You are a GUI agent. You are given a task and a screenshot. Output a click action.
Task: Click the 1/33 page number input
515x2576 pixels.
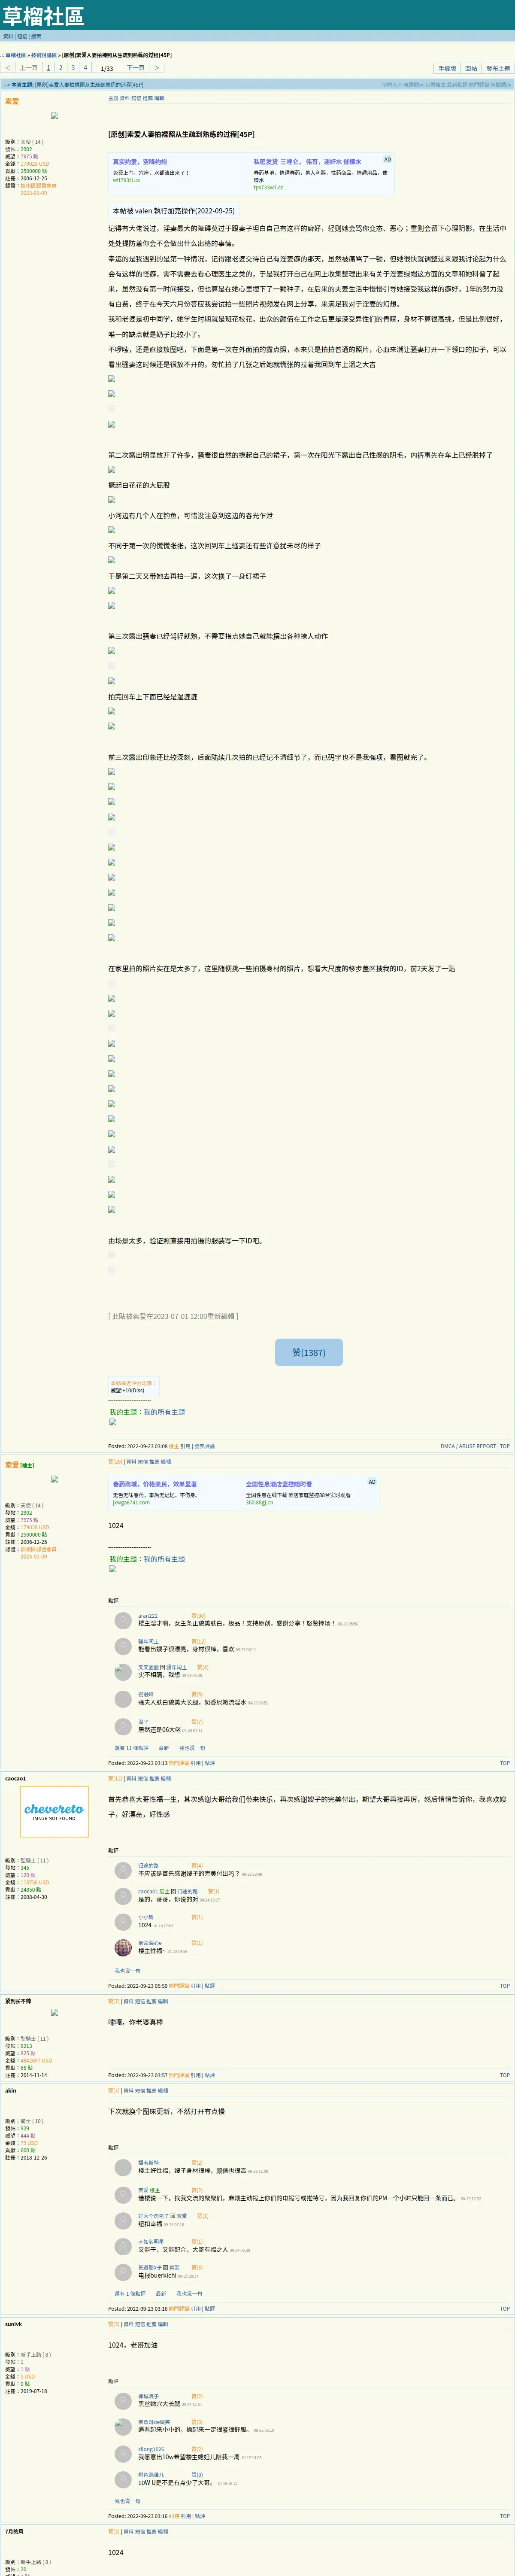click(x=107, y=68)
